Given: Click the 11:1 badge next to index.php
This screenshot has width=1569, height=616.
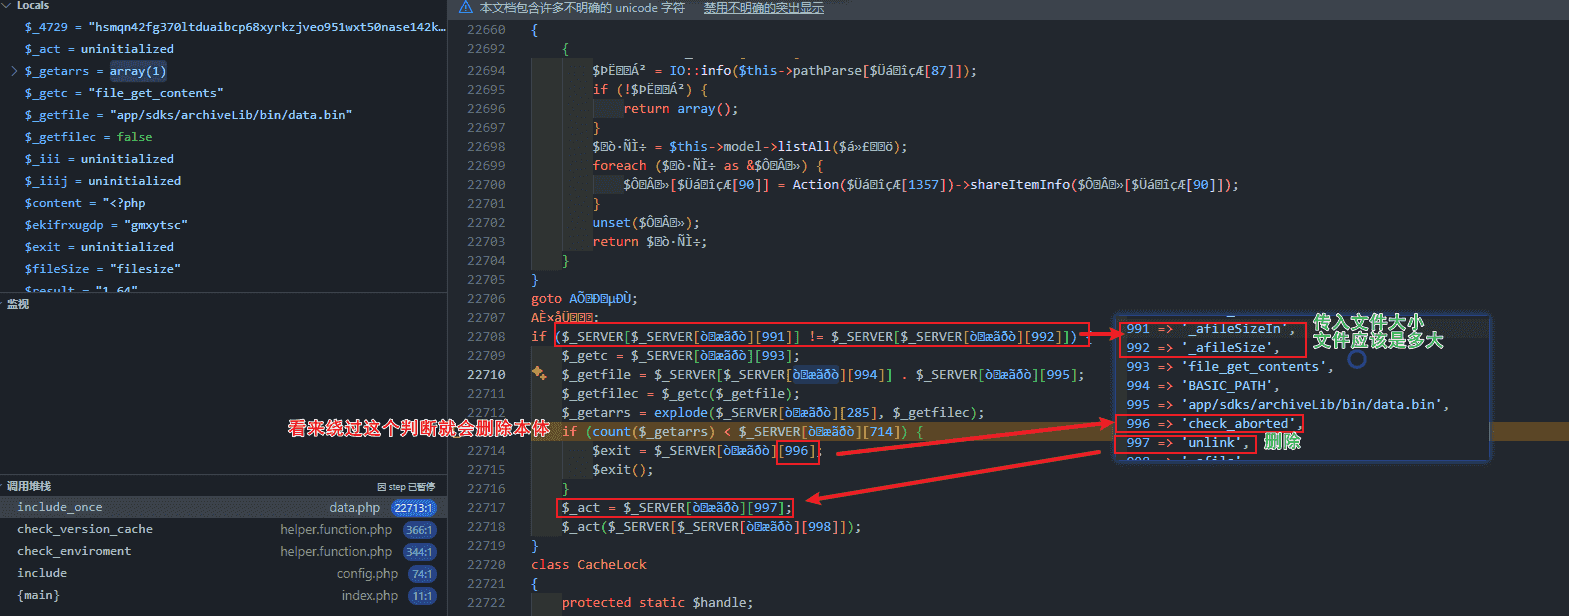Looking at the screenshot, I should 422,596.
